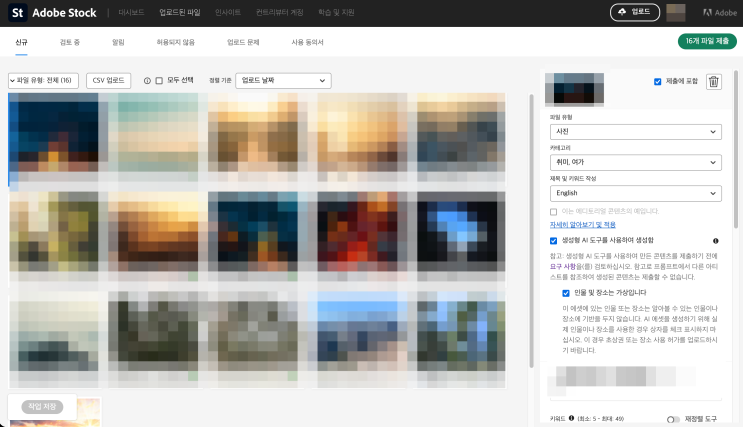Open the 취미, 여가 category dropdown
This screenshot has height=427, width=743.
[635, 163]
